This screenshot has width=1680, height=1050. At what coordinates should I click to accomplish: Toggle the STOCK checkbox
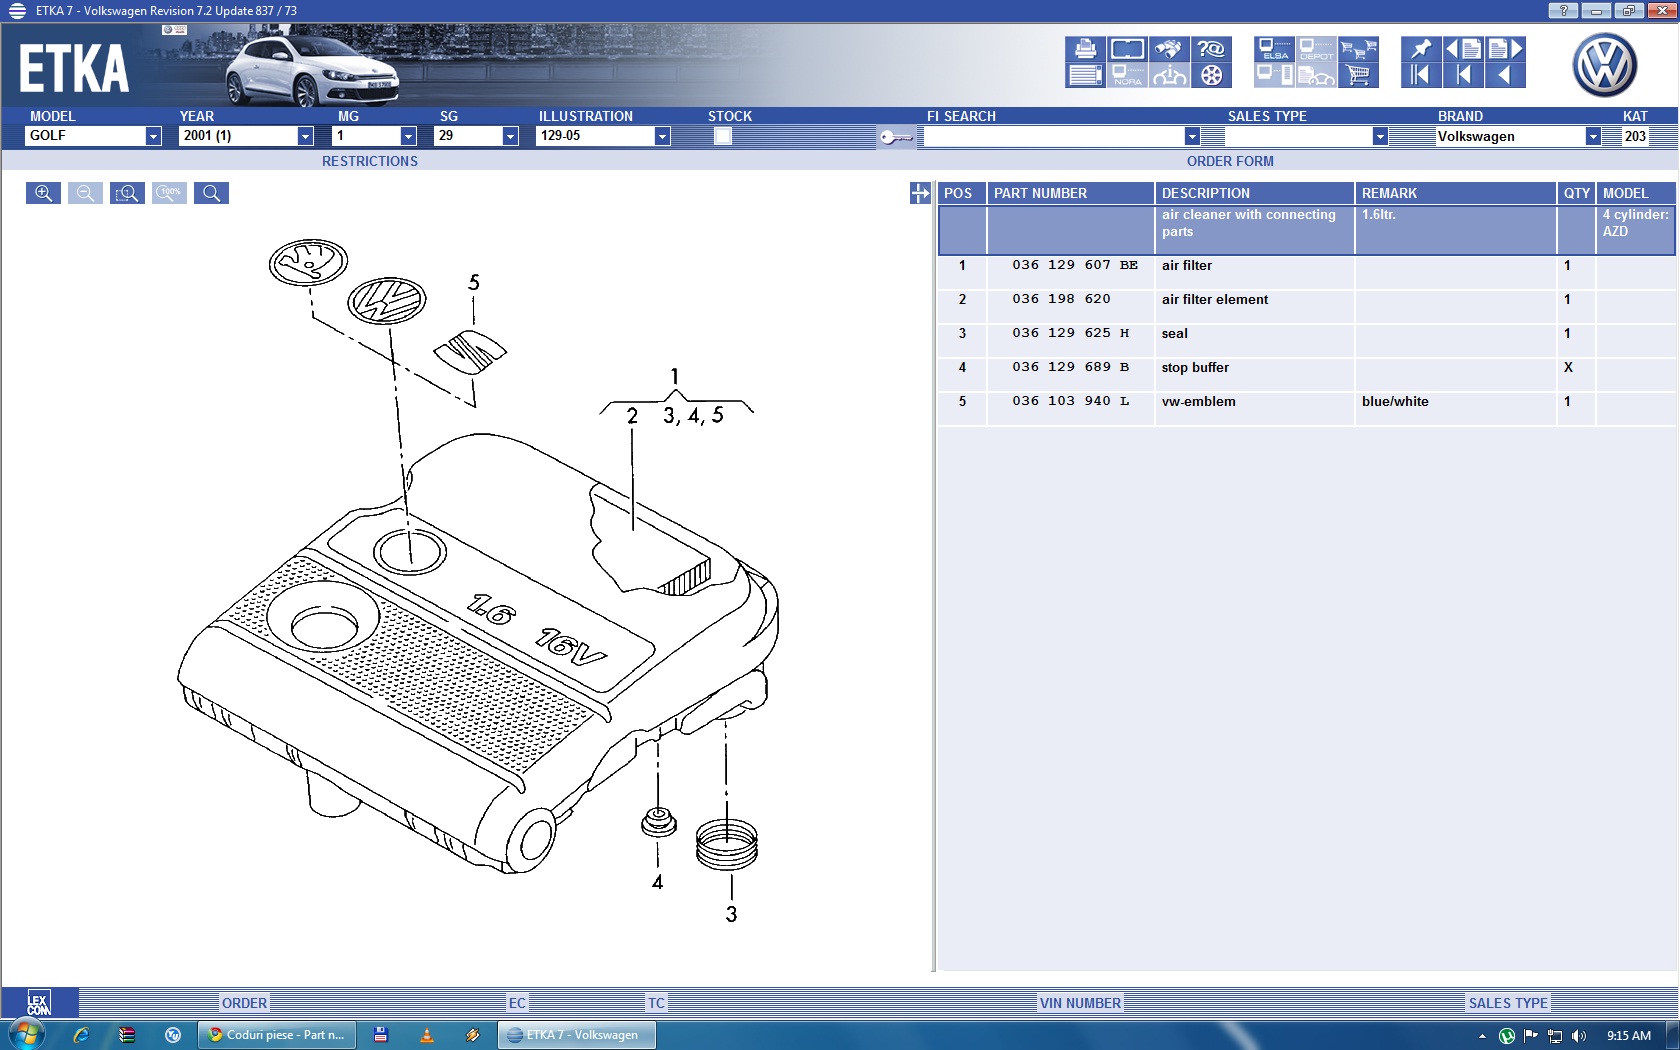tap(723, 136)
